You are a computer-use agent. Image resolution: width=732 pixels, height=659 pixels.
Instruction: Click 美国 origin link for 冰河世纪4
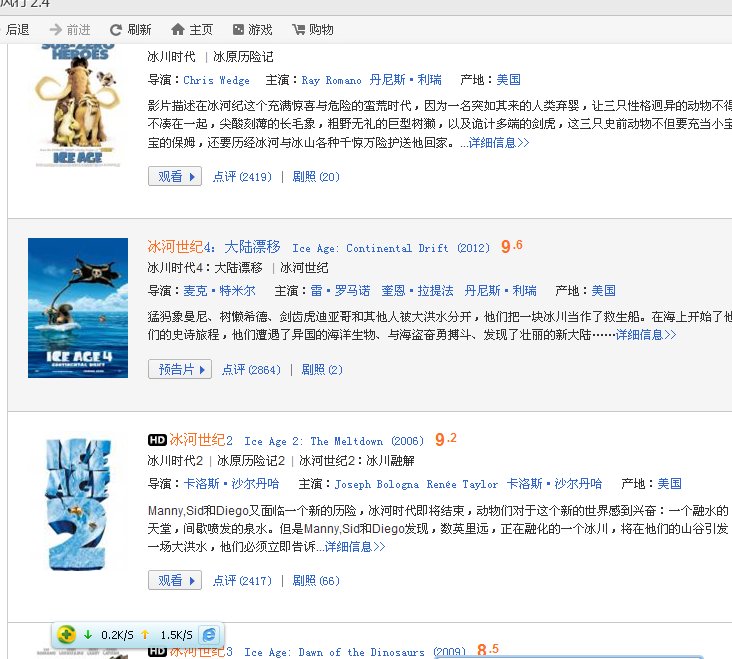[x=604, y=291]
